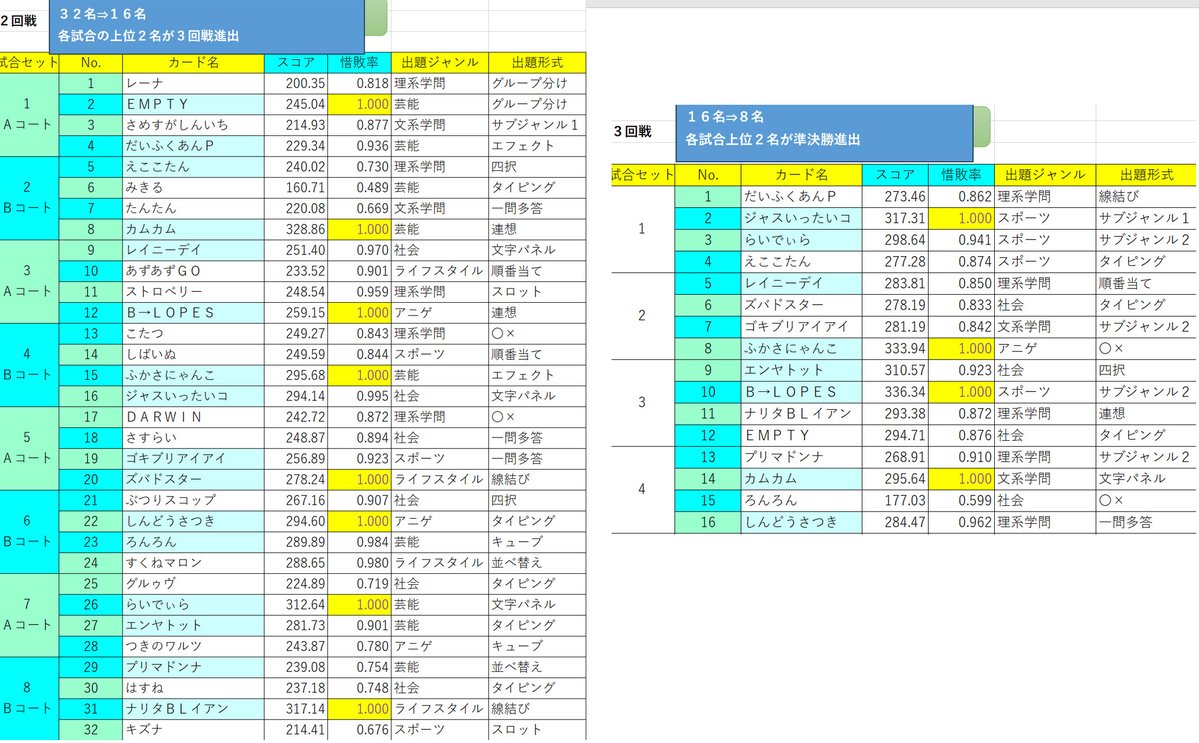Click the loss-rate cell '0.995'
This screenshot has height=743, width=1199.
359,396
